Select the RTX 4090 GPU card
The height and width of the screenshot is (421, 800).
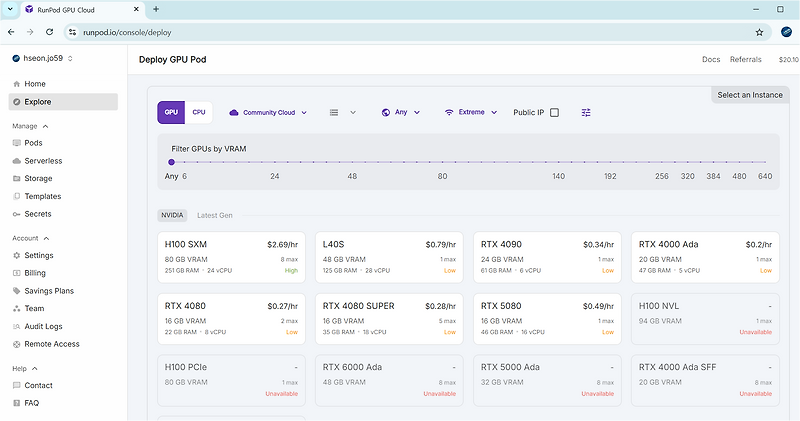[x=547, y=257]
